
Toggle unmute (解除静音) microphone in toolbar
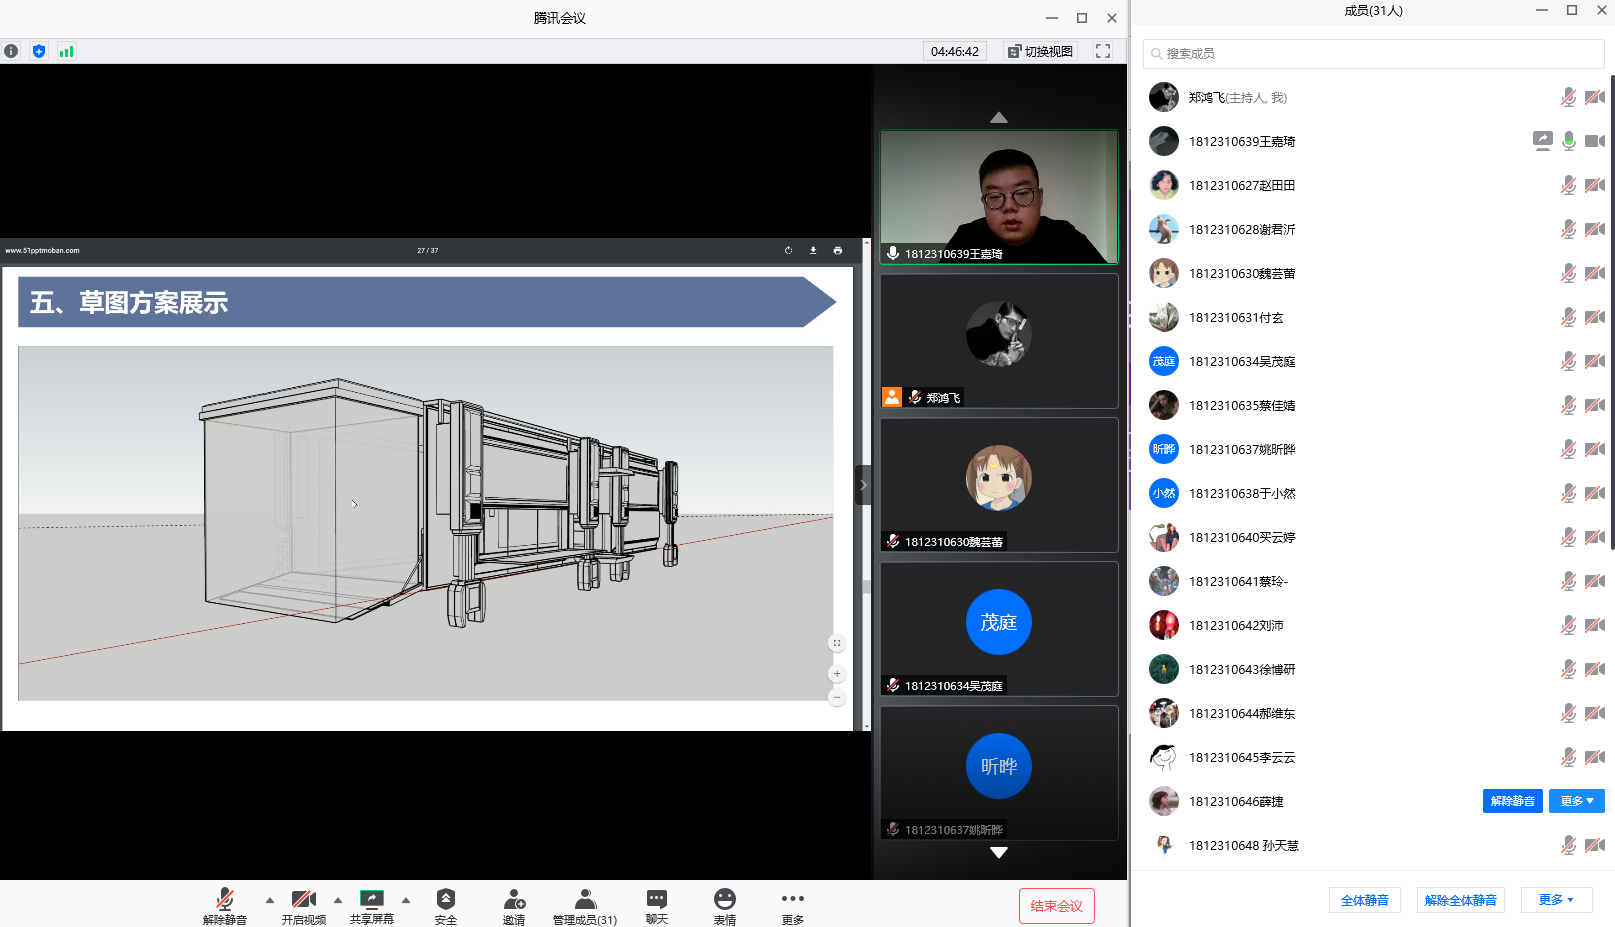(x=225, y=900)
